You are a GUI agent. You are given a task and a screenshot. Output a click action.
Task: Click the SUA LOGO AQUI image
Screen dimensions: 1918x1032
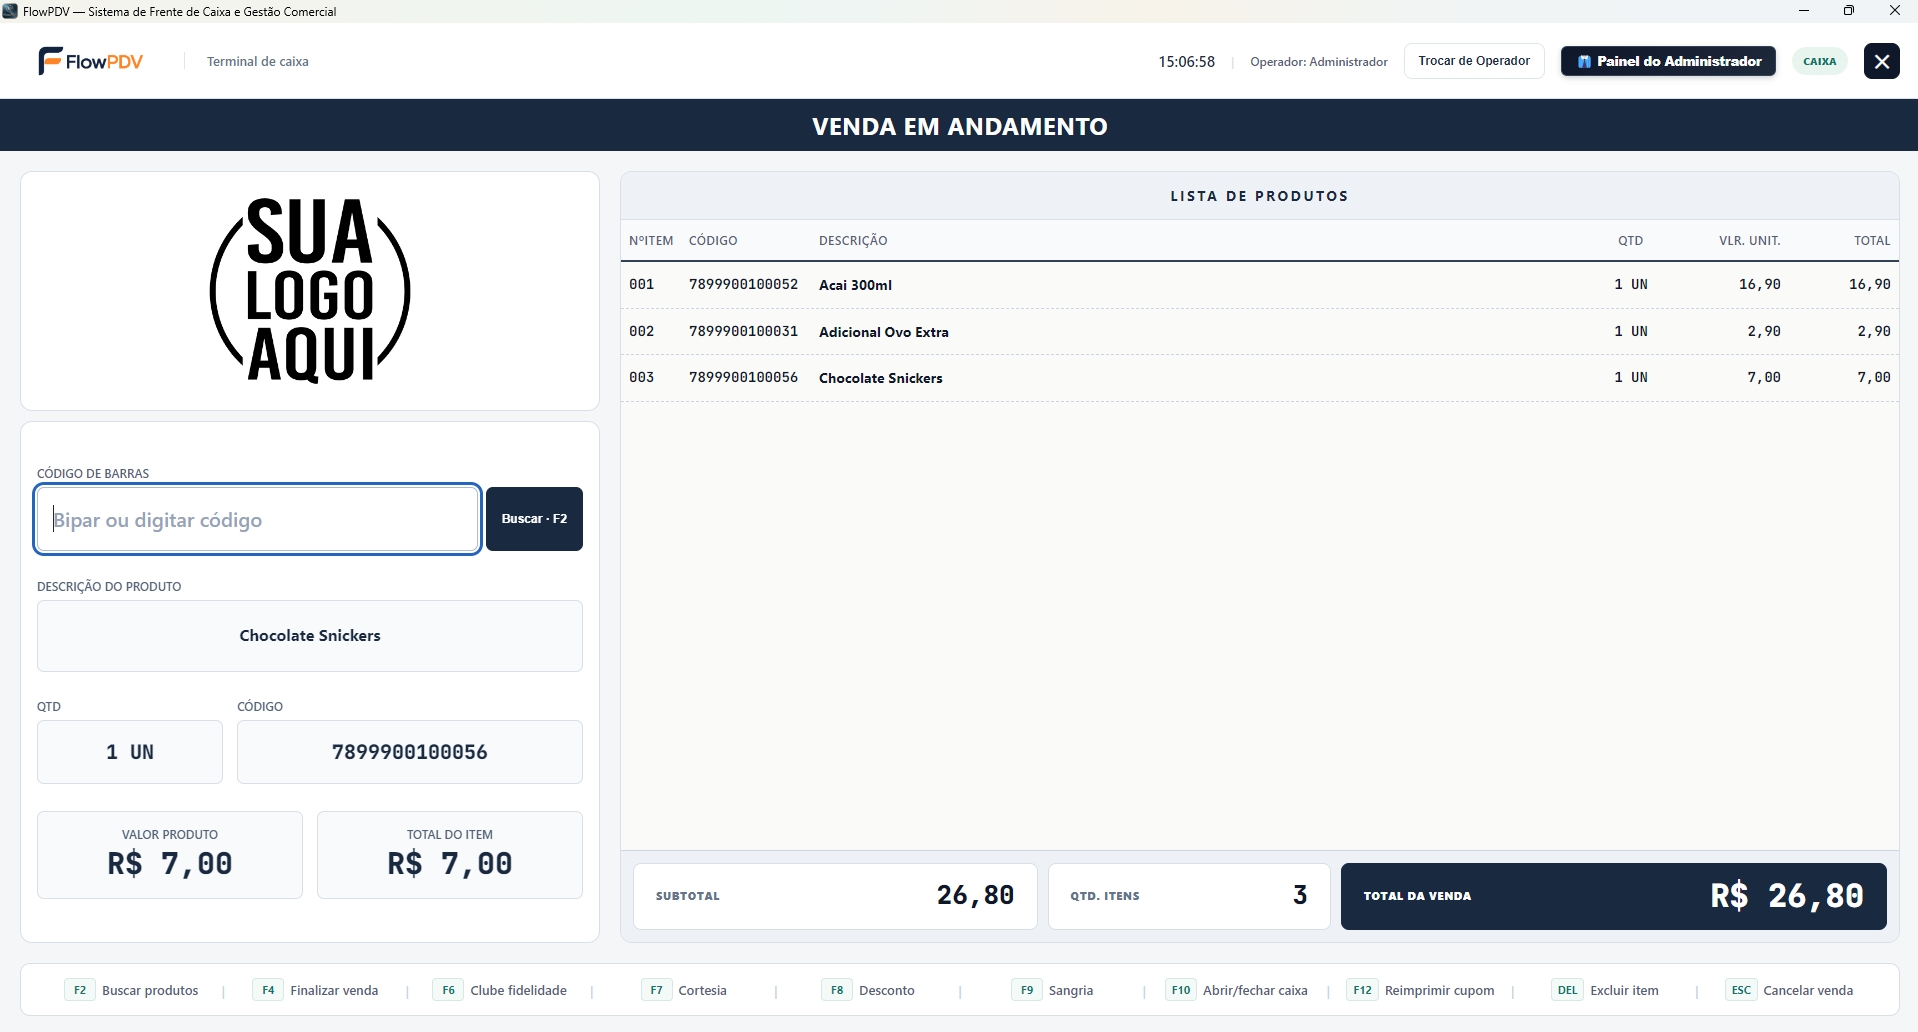[x=310, y=290]
